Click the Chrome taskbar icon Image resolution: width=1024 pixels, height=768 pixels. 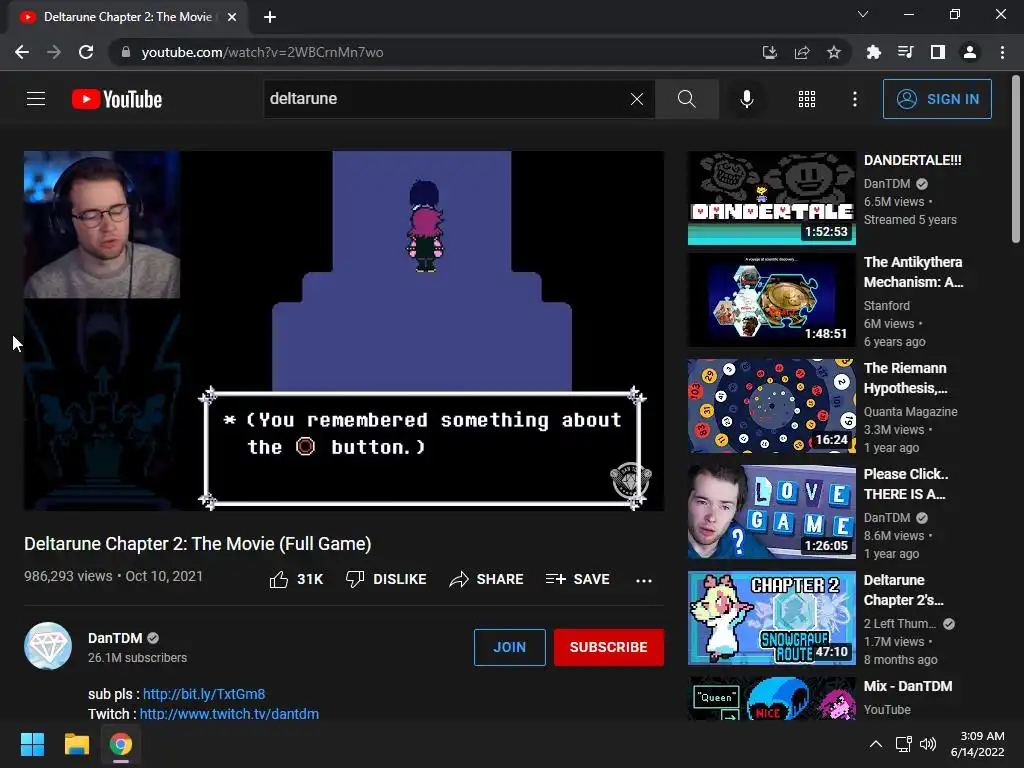click(x=121, y=744)
